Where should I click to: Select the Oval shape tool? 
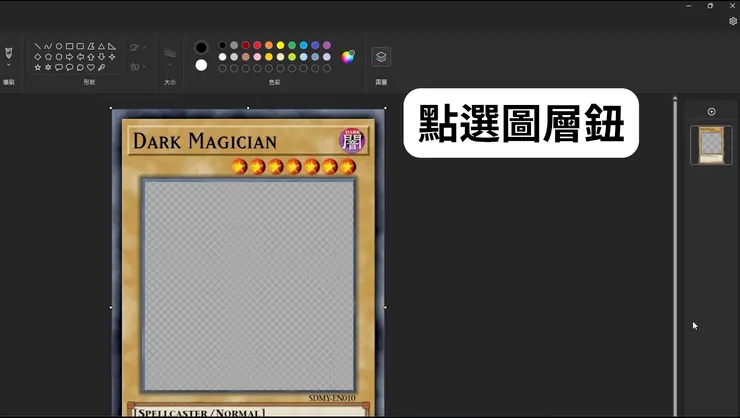[59, 46]
